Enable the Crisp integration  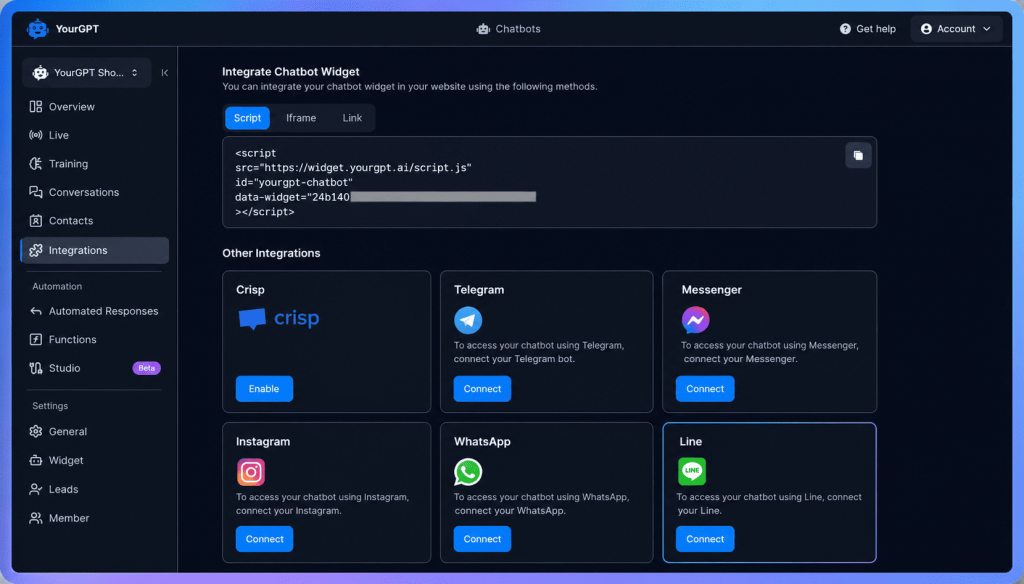click(x=264, y=389)
